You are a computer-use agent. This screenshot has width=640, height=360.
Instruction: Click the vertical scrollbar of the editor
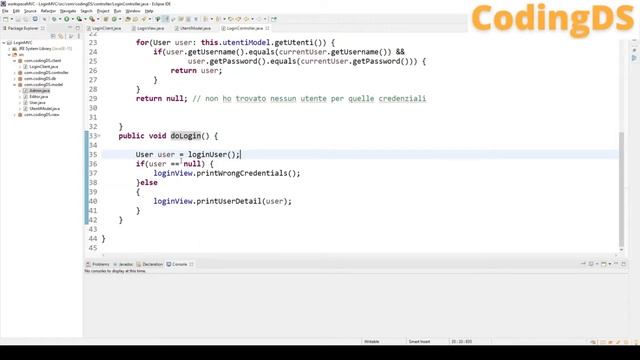click(x=622, y=190)
